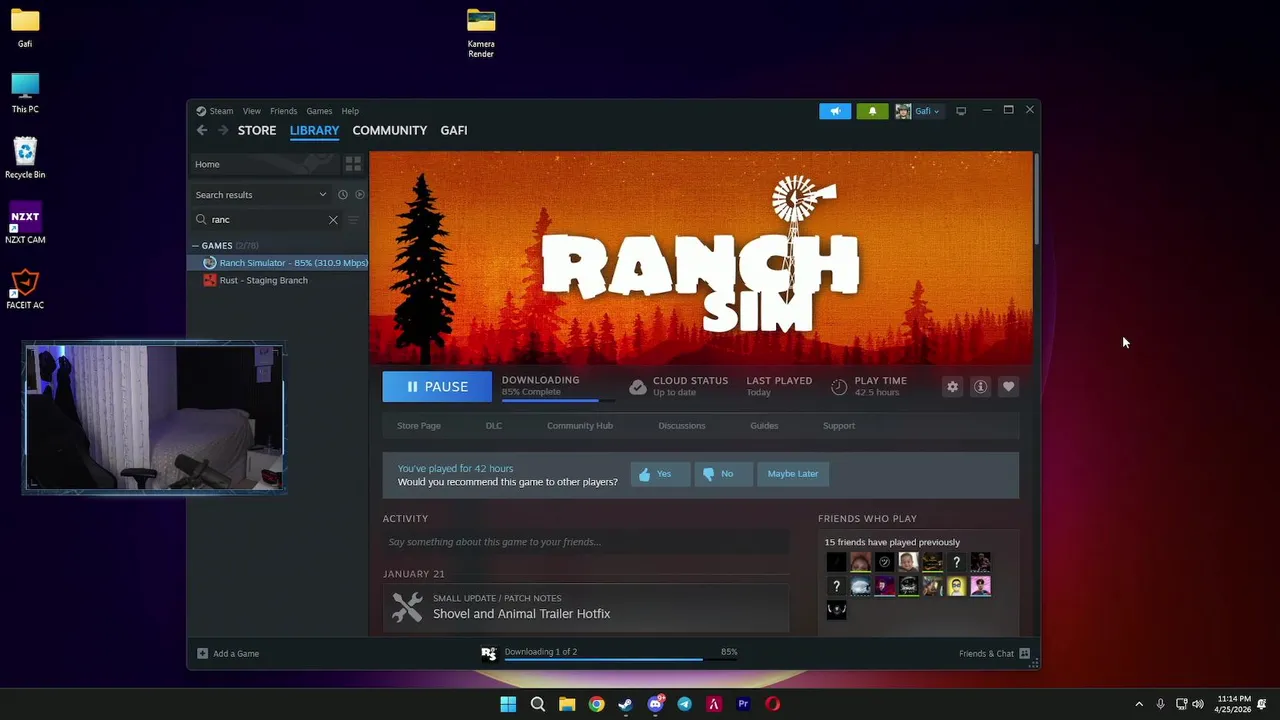Open the View menu

252,111
